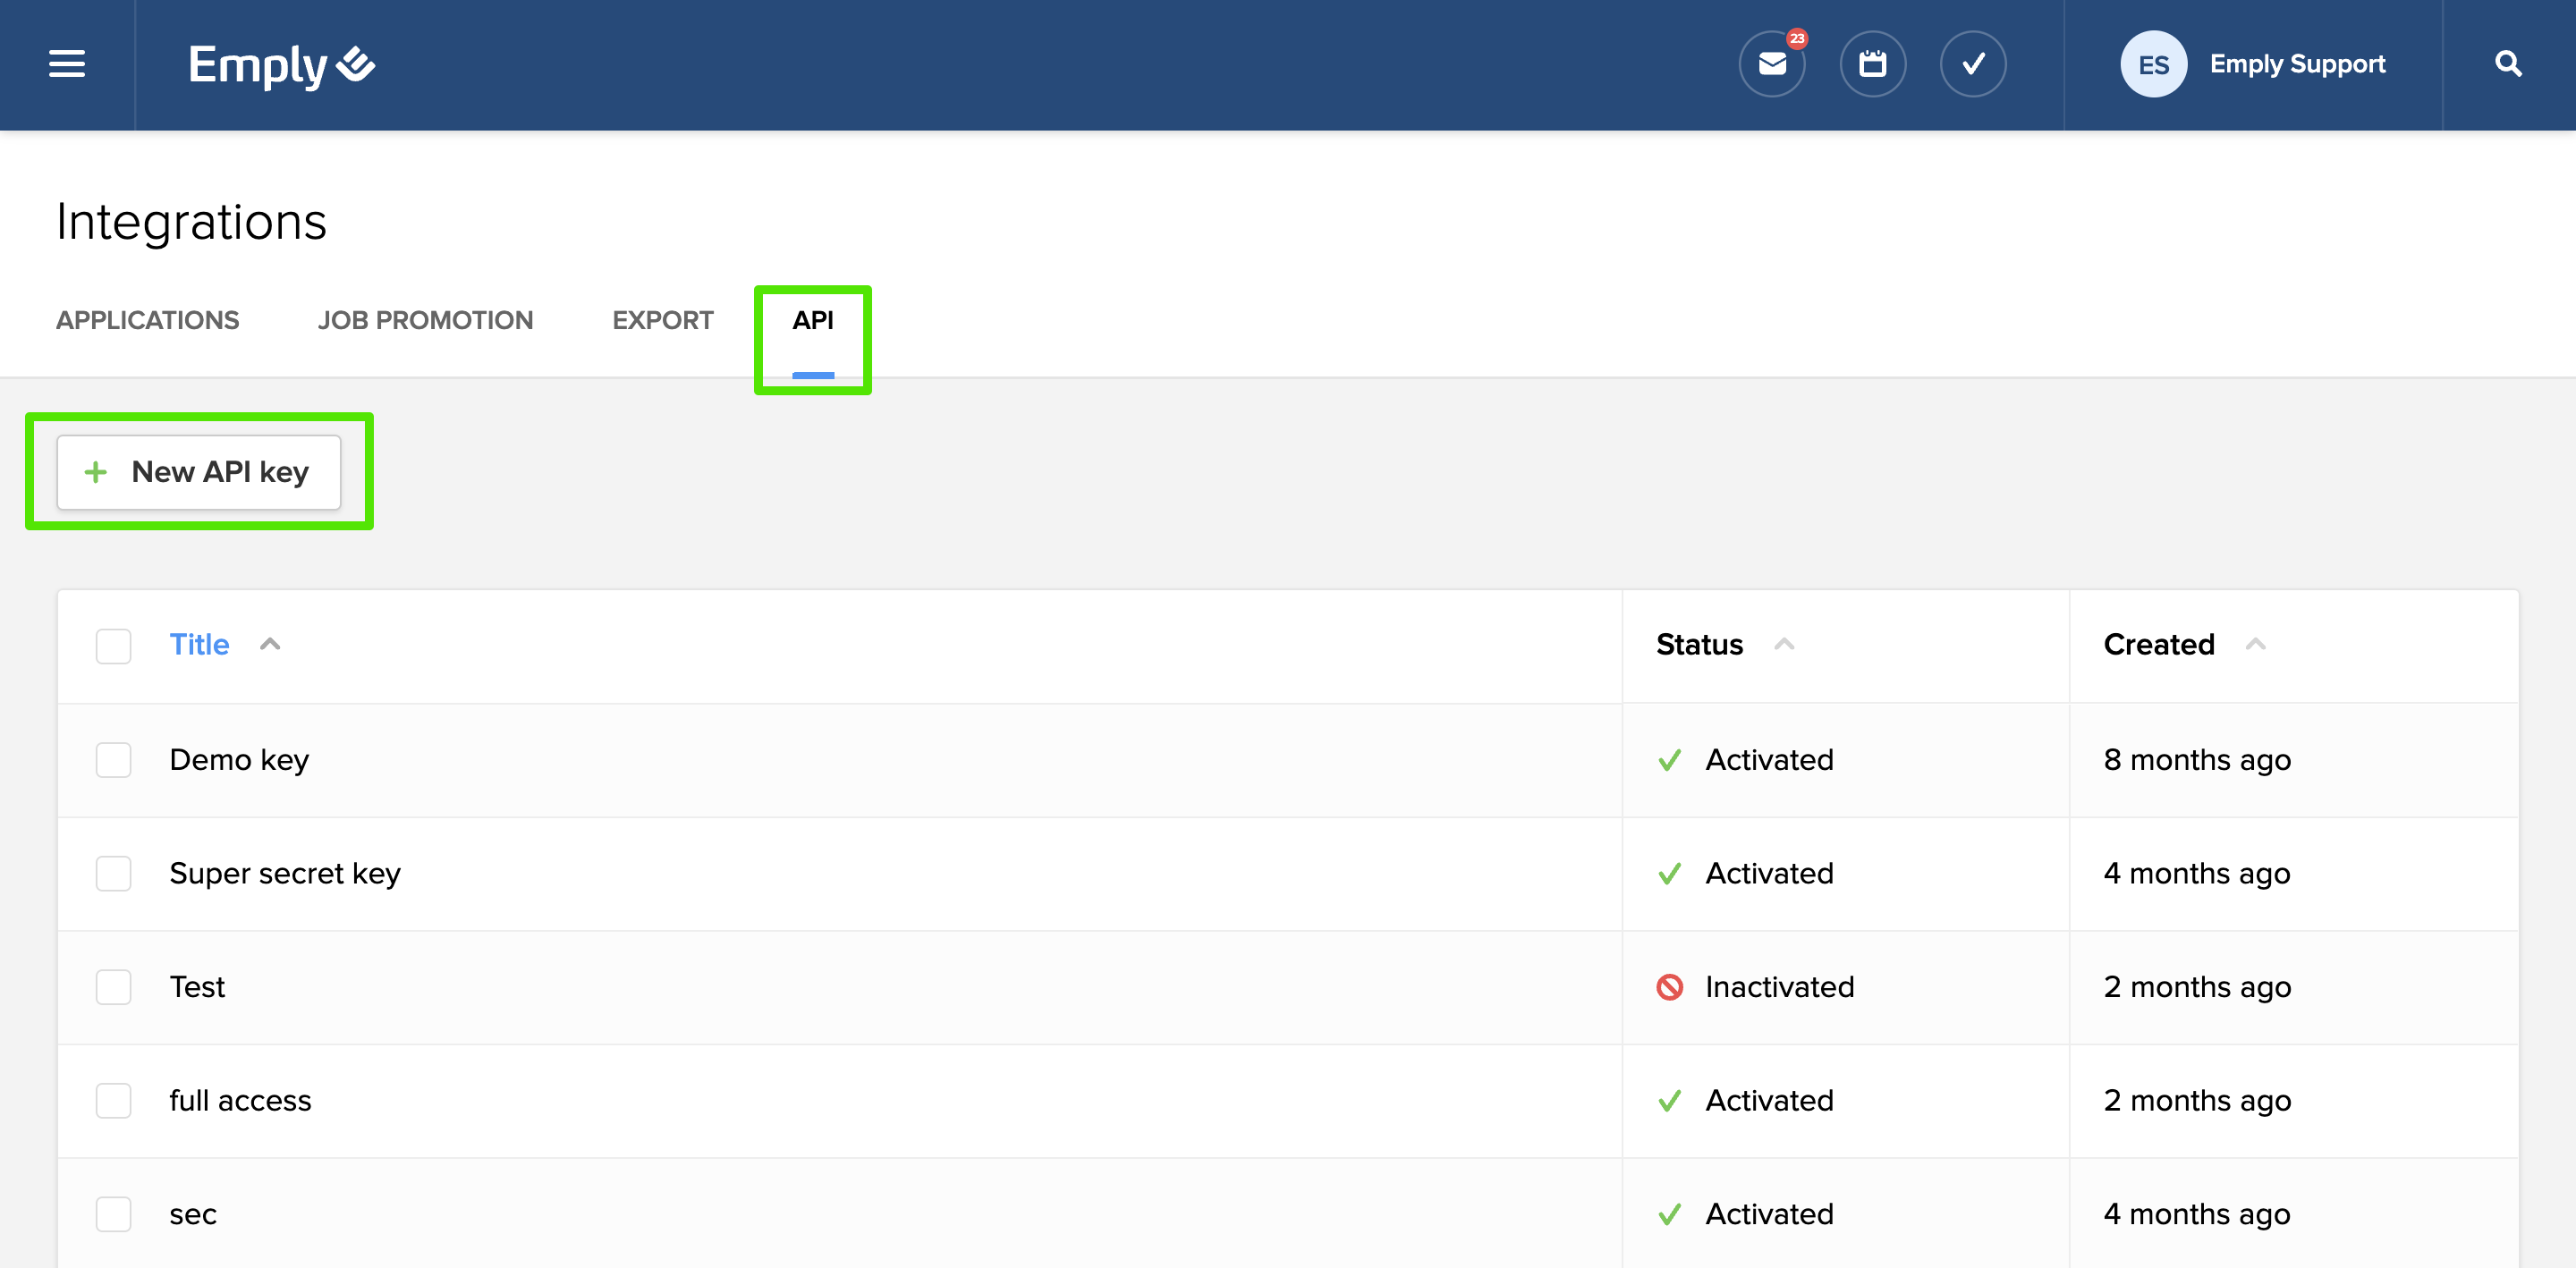Select the Demo key row checkbox
Viewport: 2576px width, 1268px height.
coord(113,760)
